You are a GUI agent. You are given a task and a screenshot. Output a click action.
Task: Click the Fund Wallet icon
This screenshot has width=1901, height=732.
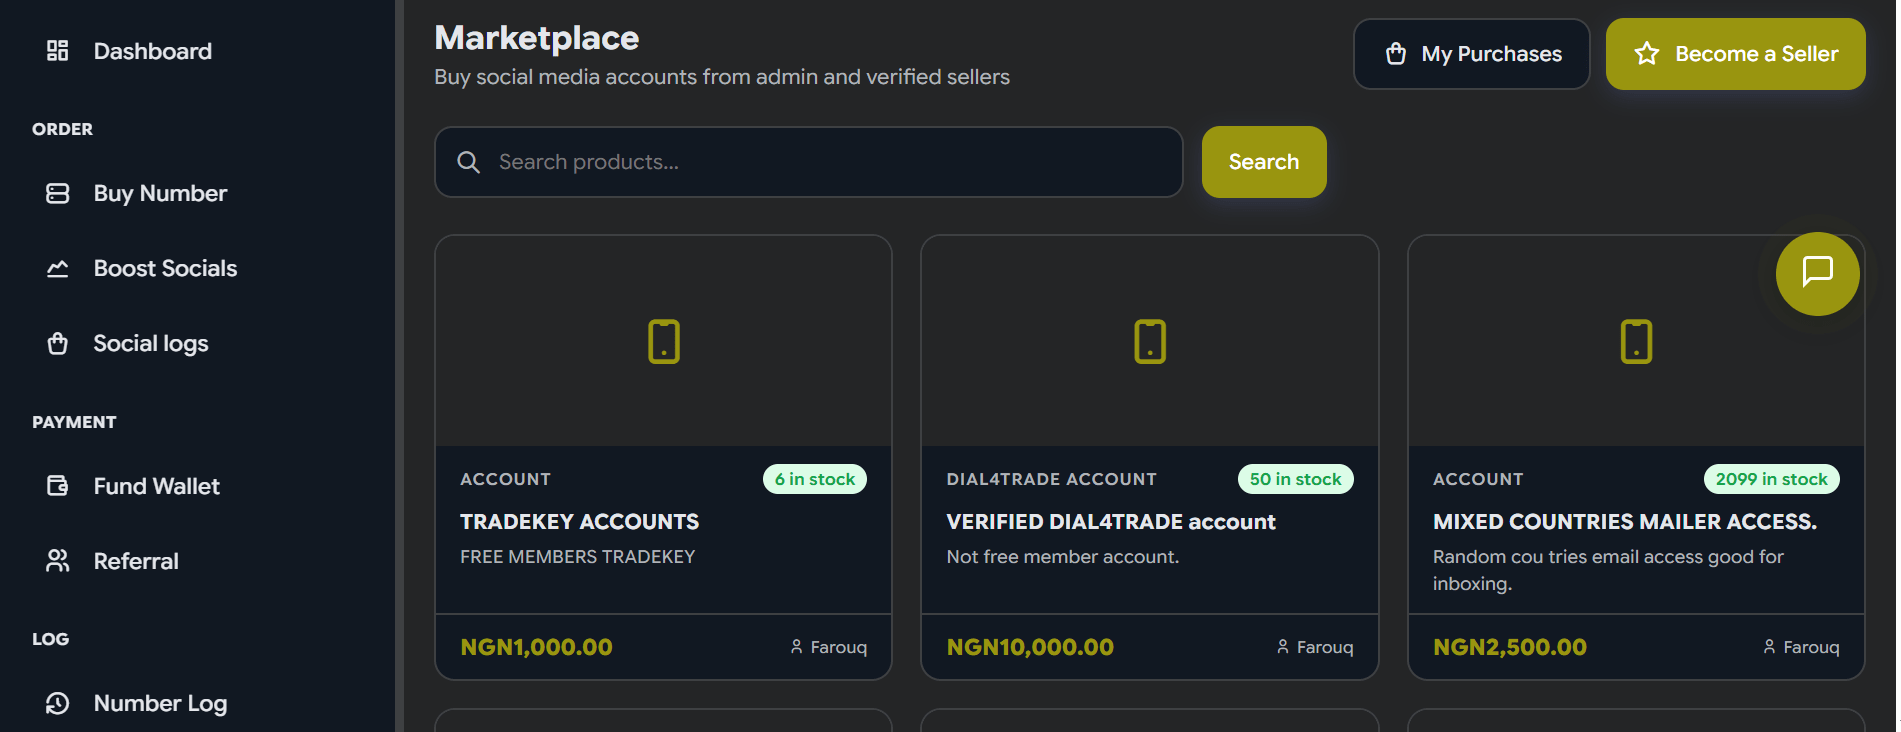58,486
